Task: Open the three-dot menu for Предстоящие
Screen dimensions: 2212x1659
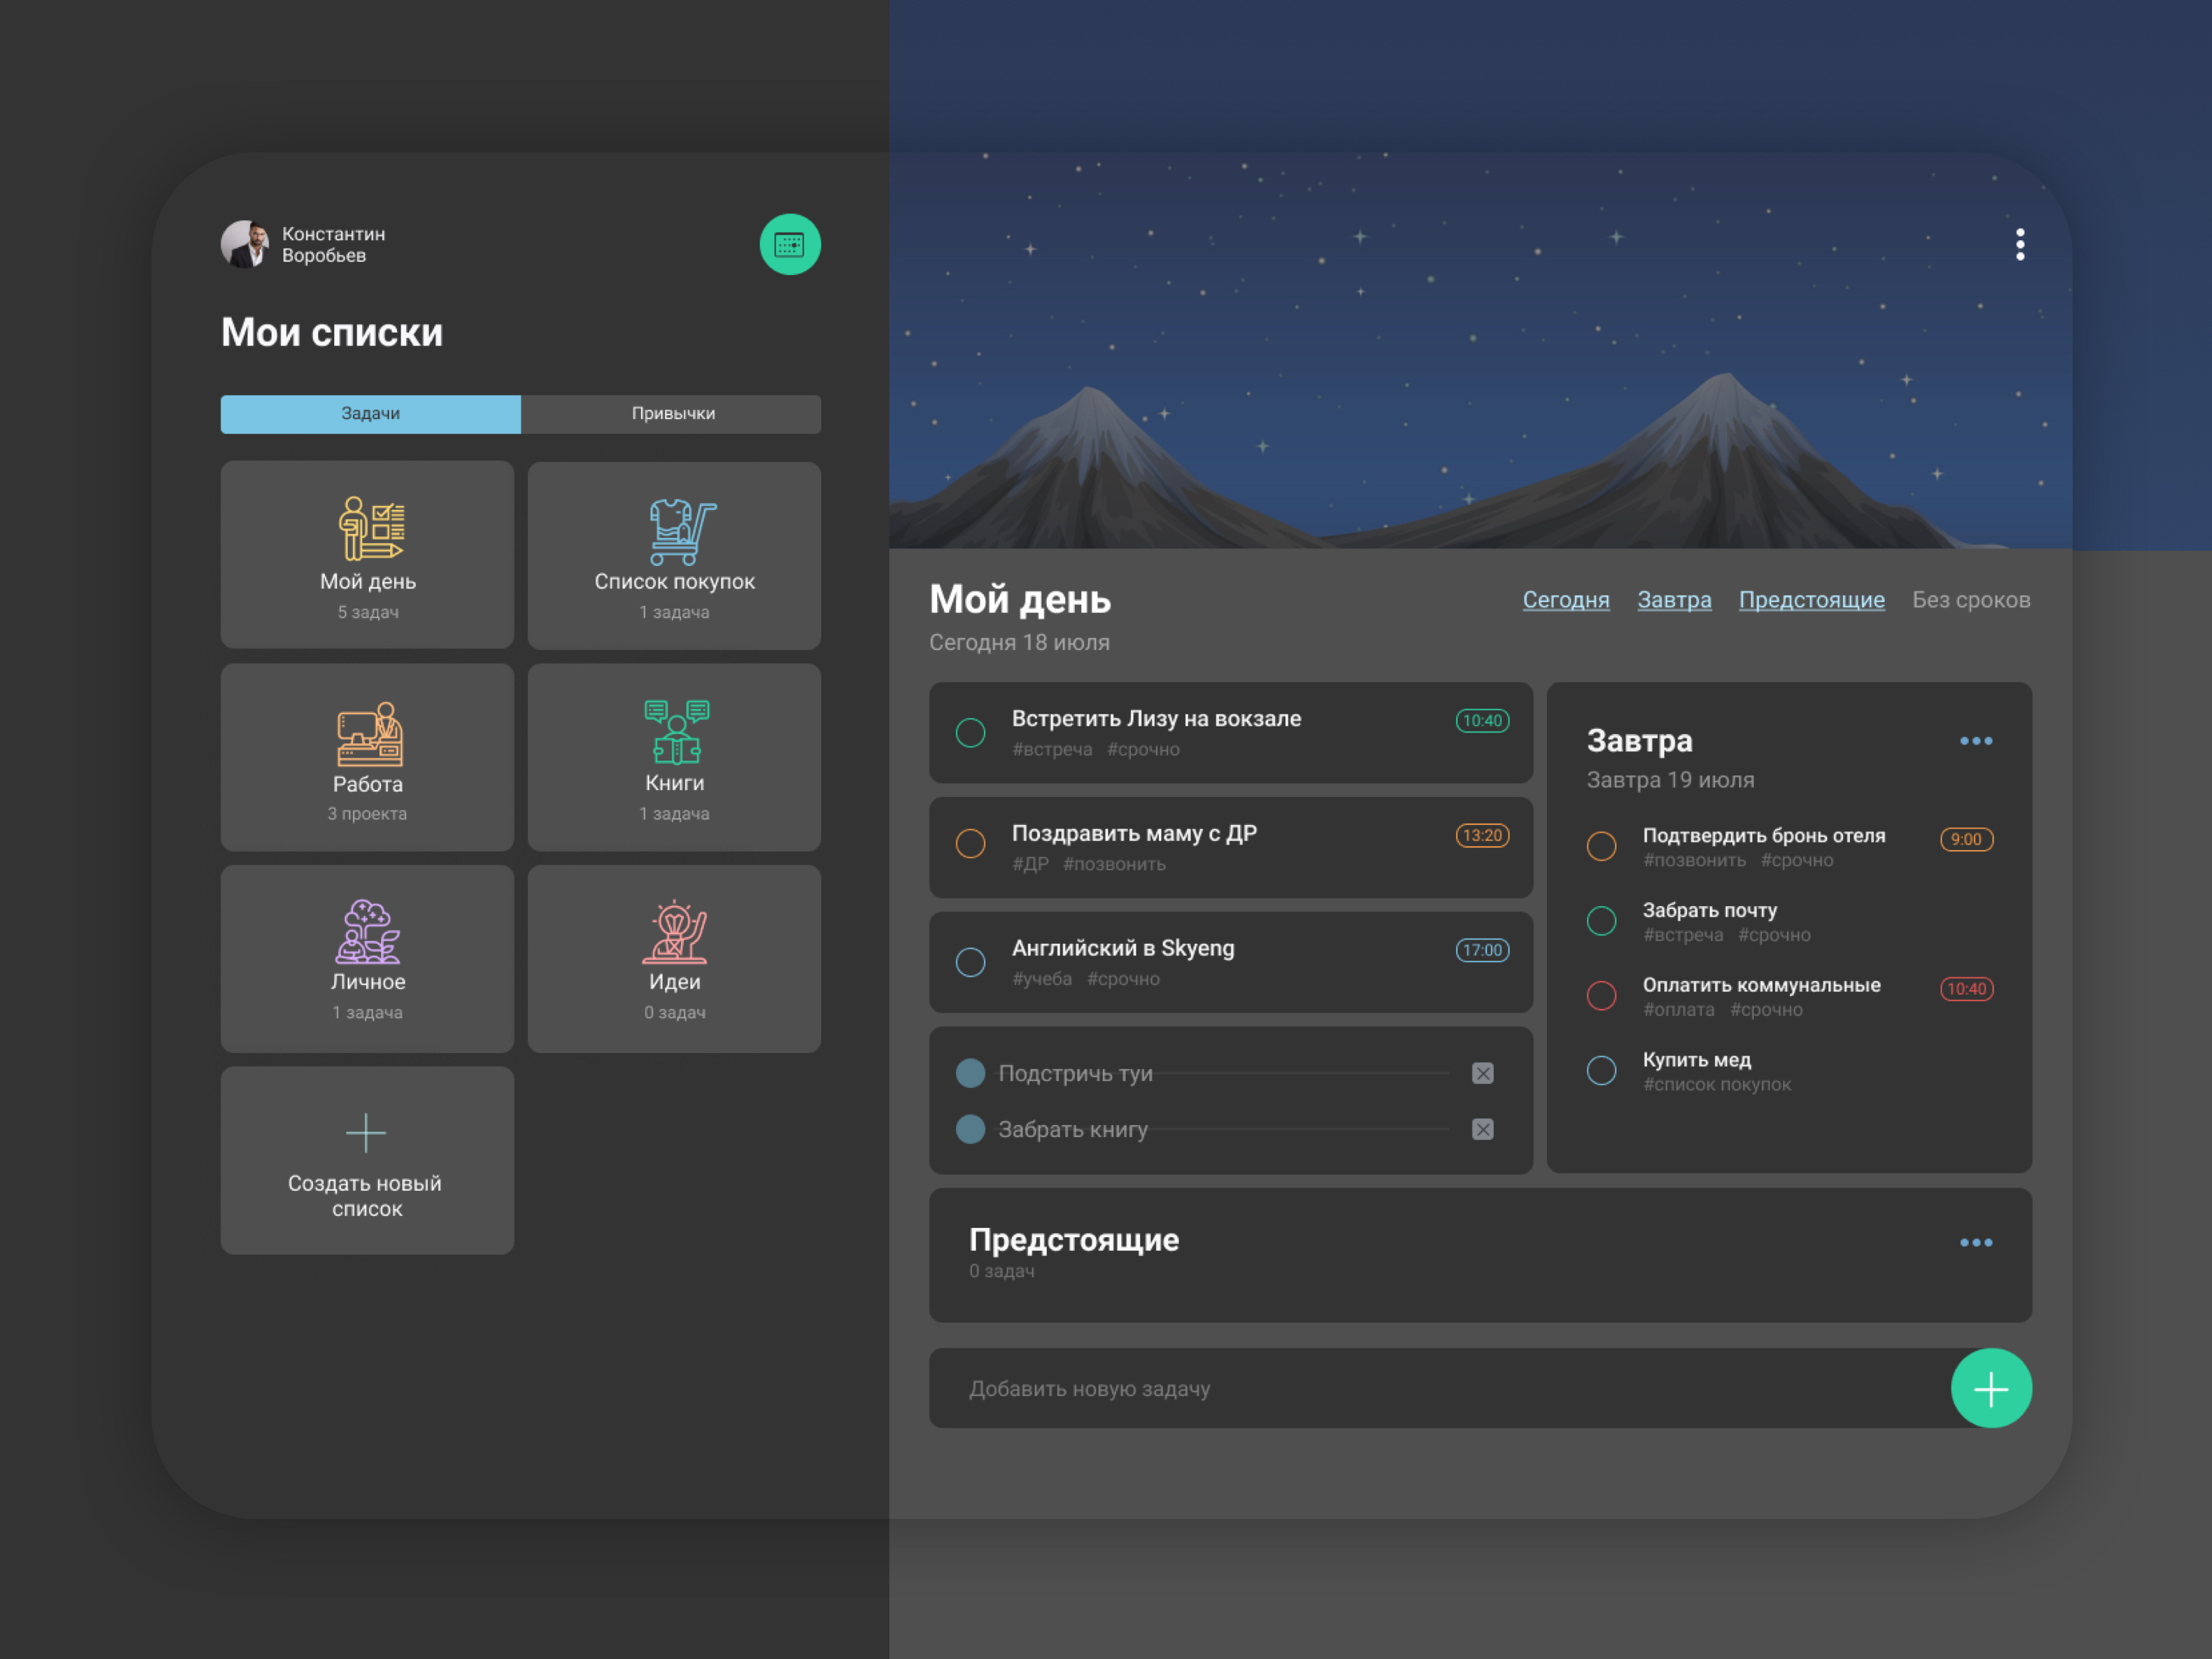Action: pos(1975,1242)
